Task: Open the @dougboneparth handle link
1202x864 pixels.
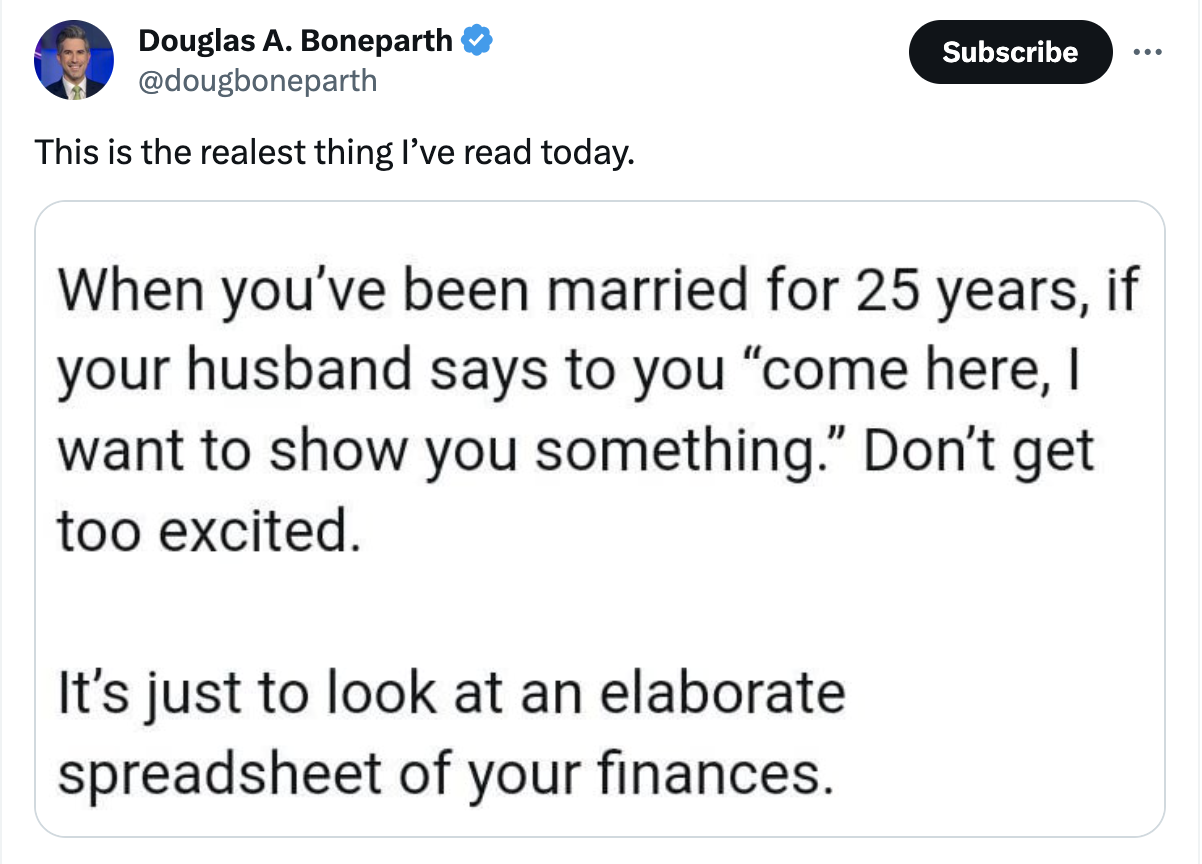Action: point(258,80)
